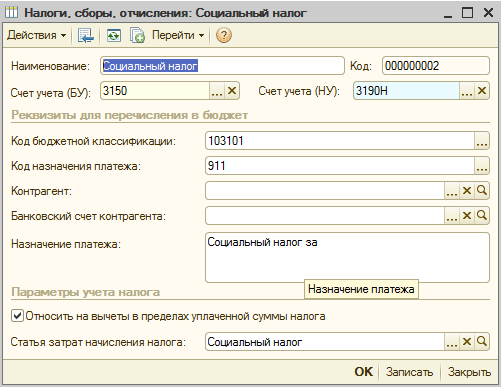Click the copy-new-item toolbar icon
Screen dimensions: 501x387
pos(137,35)
